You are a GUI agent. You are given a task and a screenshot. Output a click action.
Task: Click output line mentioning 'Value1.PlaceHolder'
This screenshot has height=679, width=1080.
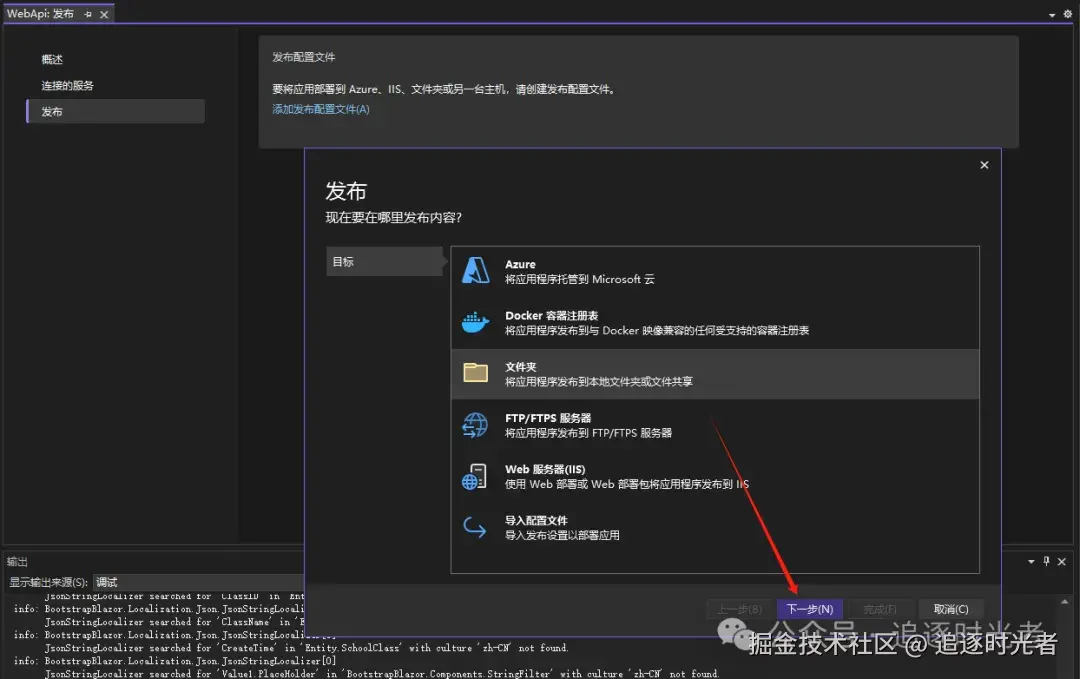(x=382, y=674)
